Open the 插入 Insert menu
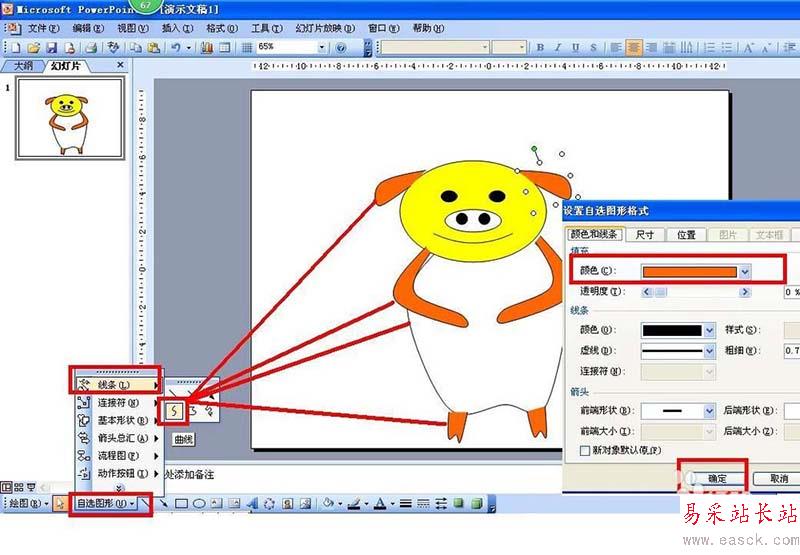Viewport: 800px width, 555px height. [x=177, y=29]
